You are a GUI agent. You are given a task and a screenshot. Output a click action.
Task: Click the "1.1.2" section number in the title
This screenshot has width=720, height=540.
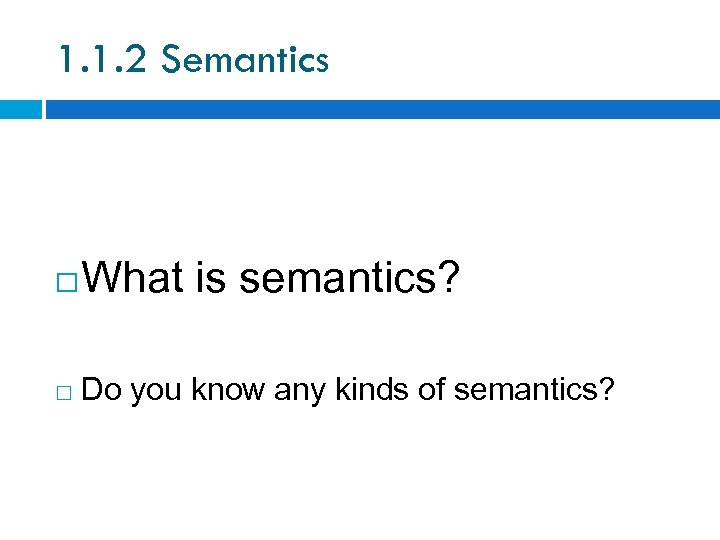pos(104,60)
